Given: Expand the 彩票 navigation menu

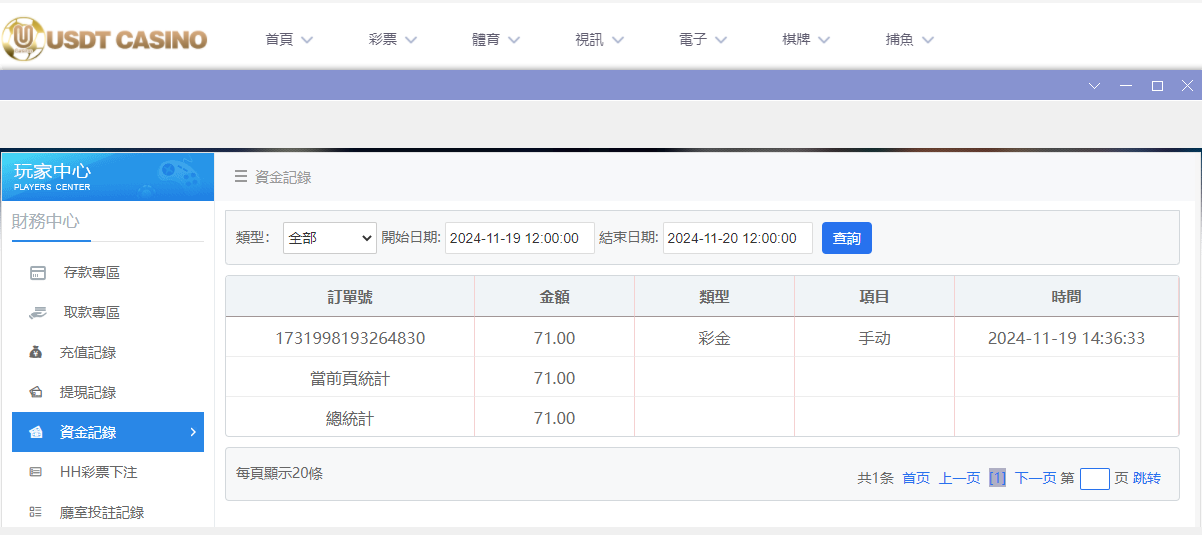Looking at the screenshot, I should (x=392, y=40).
